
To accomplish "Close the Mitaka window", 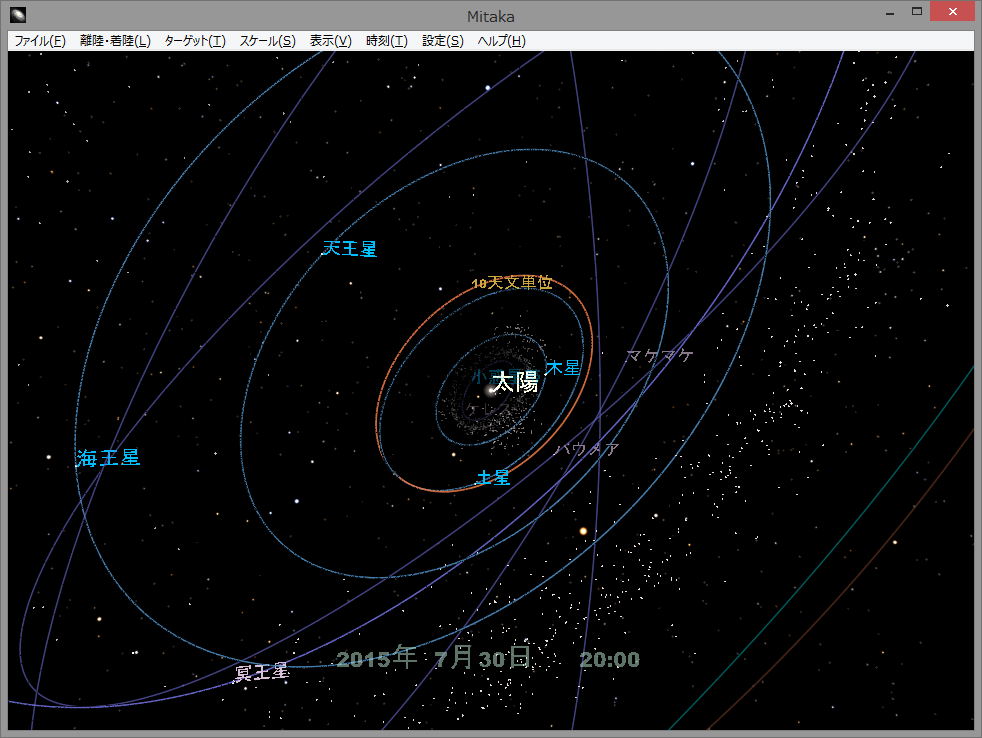I will (x=953, y=12).
